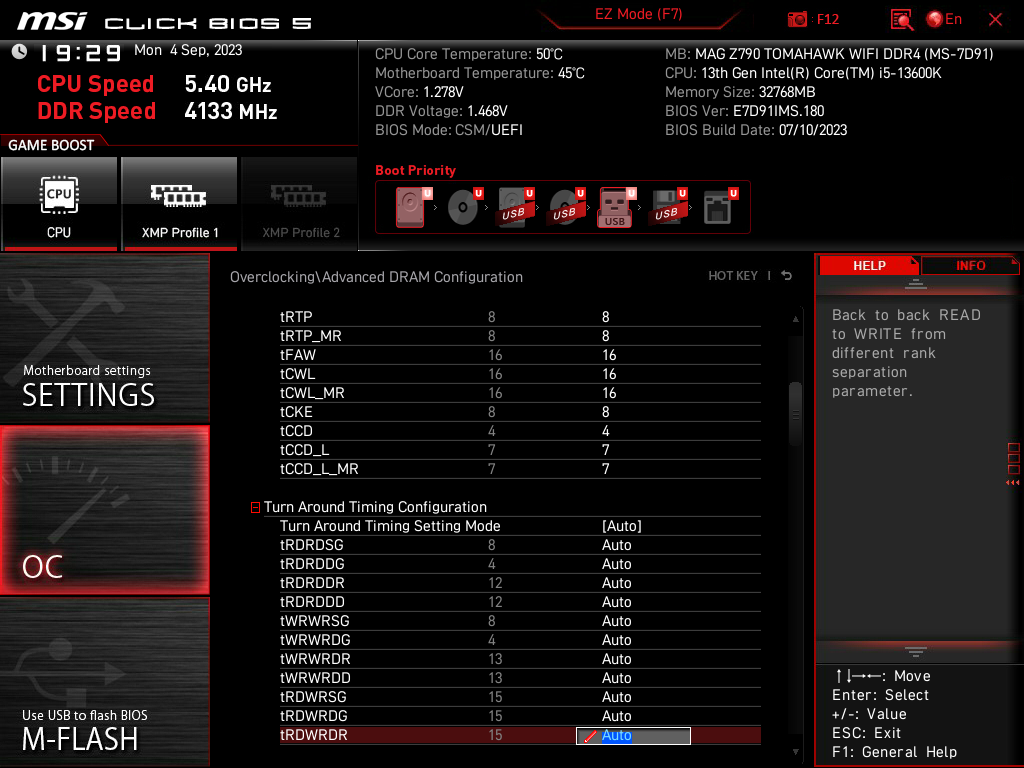
Task: Click the tCCD_L timing row
Action: point(520,450)
